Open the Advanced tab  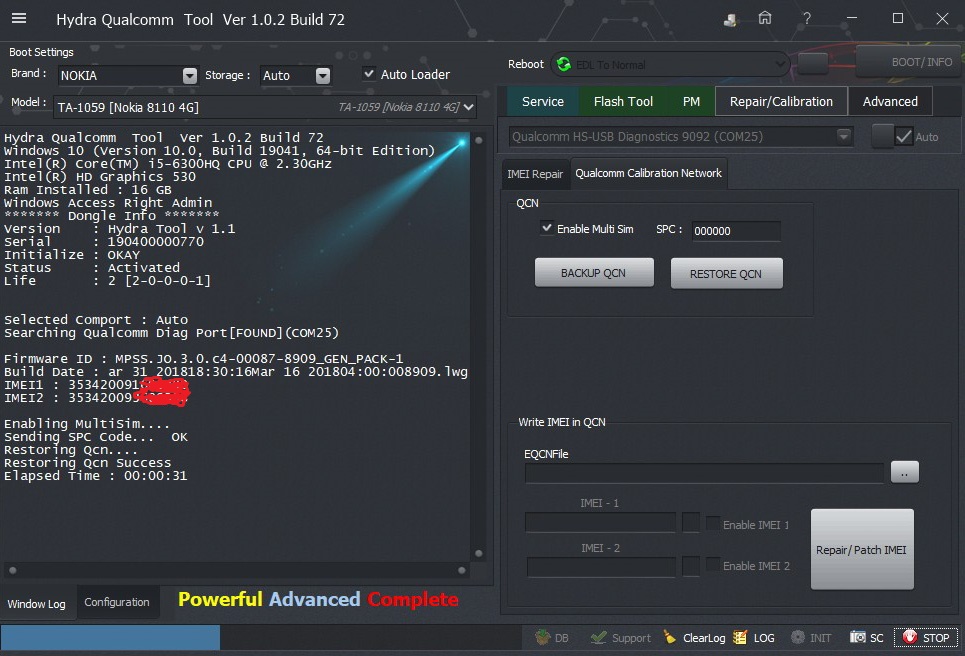(890, 102)
